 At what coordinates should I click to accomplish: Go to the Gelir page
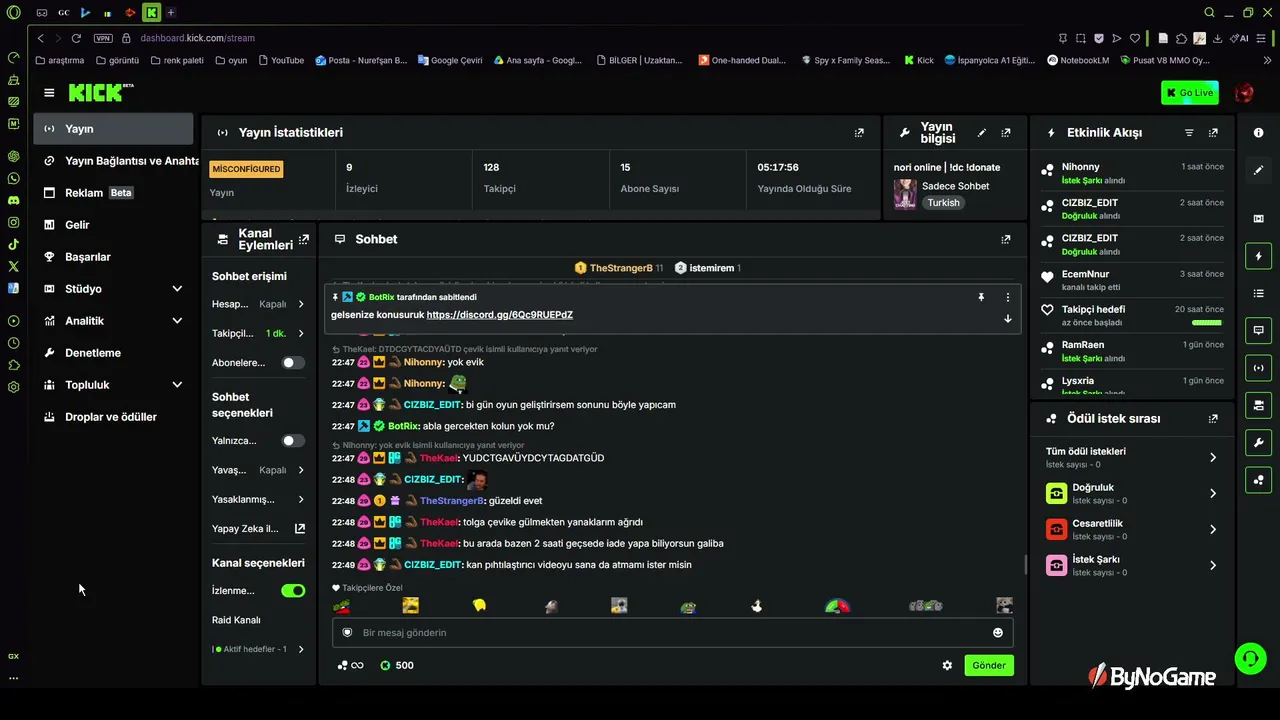click(113, 225)
